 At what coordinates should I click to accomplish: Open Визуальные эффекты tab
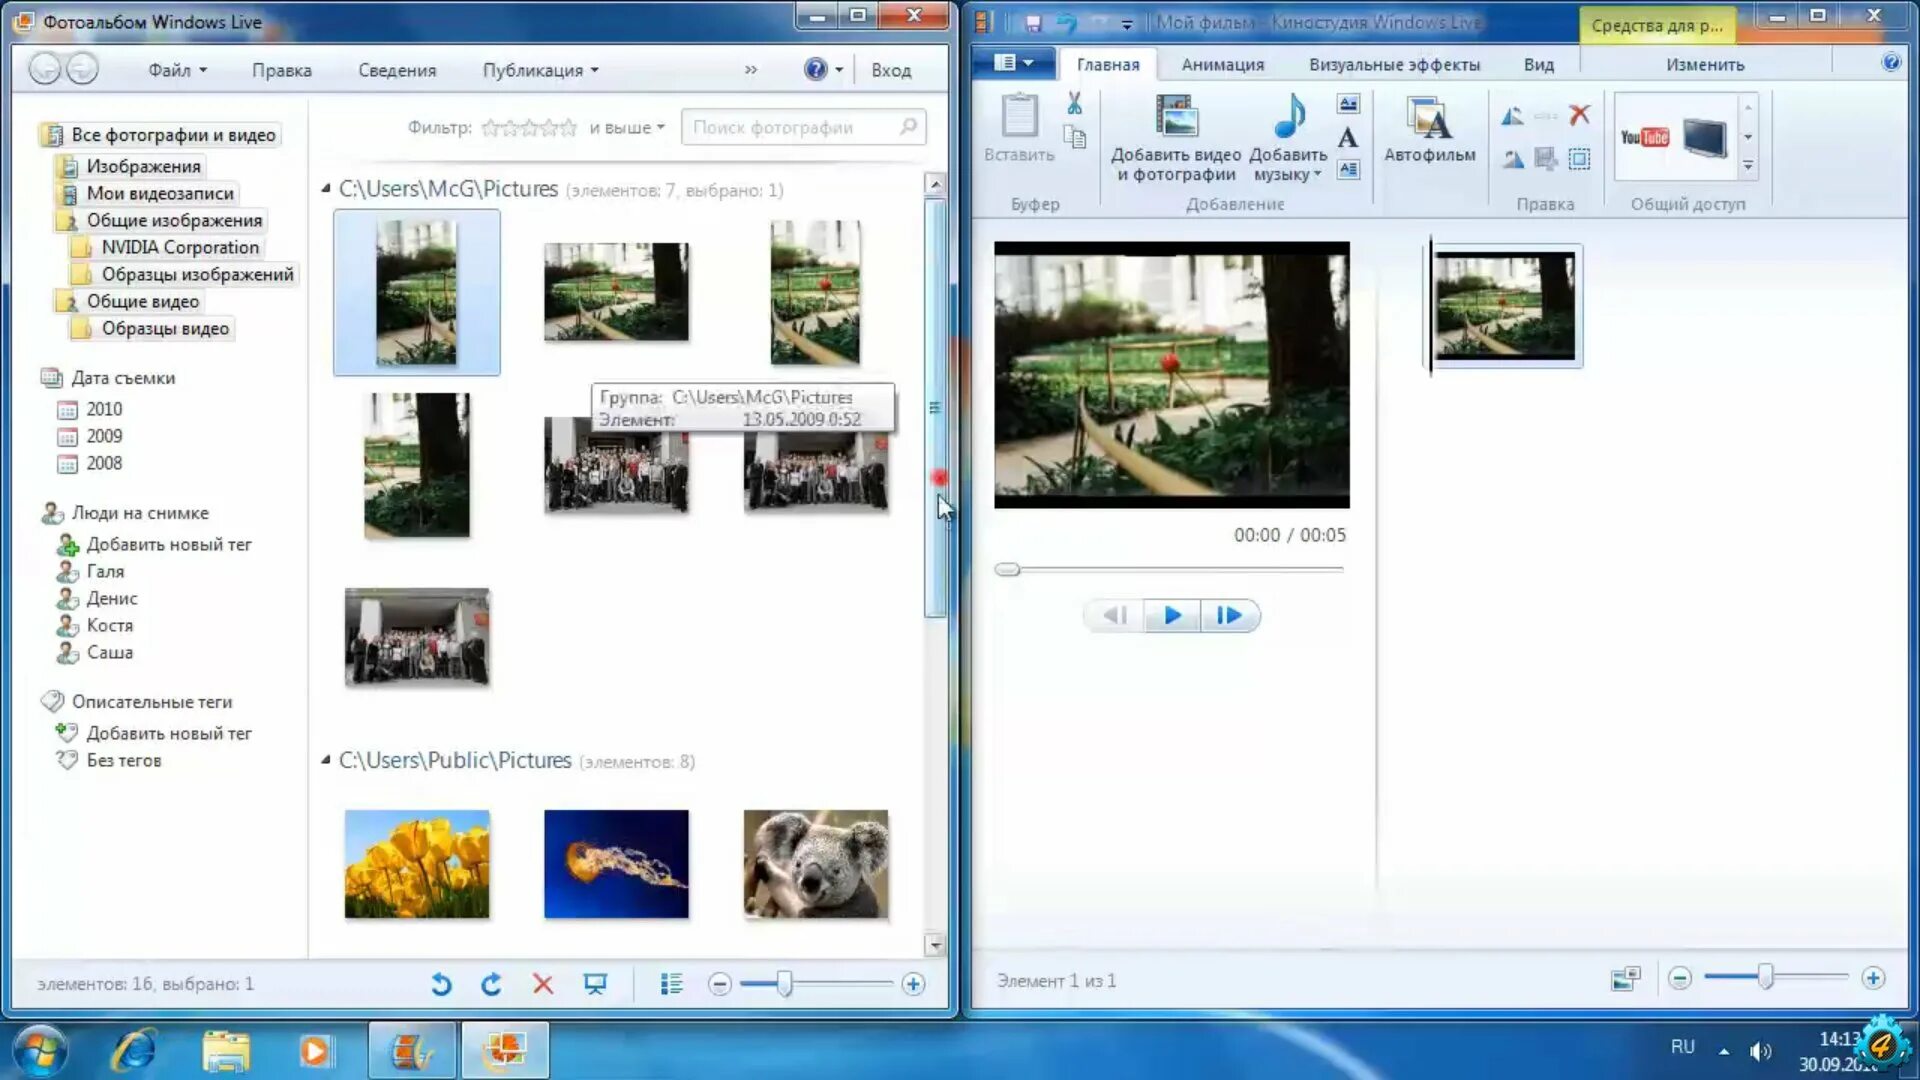coord(1394,65)
